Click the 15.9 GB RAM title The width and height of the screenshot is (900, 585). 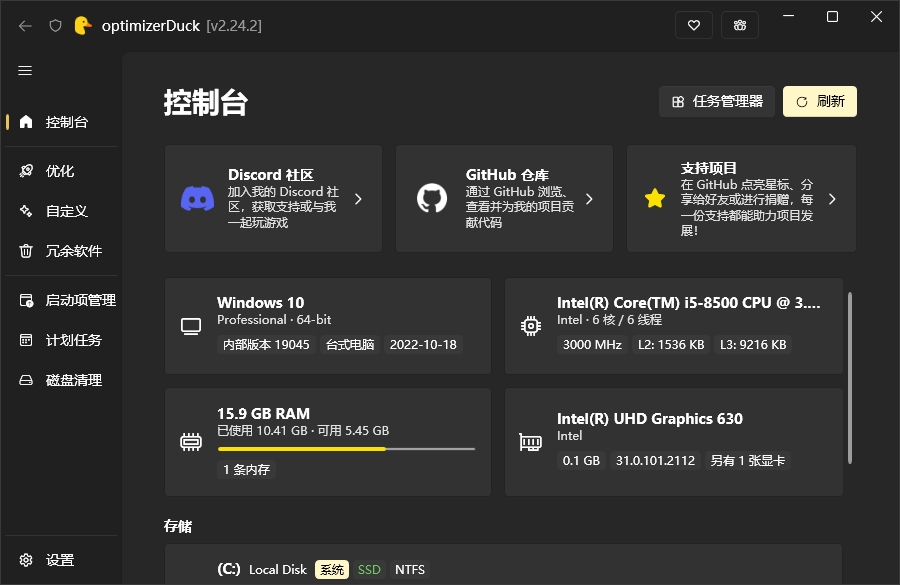tap(263, 413)
